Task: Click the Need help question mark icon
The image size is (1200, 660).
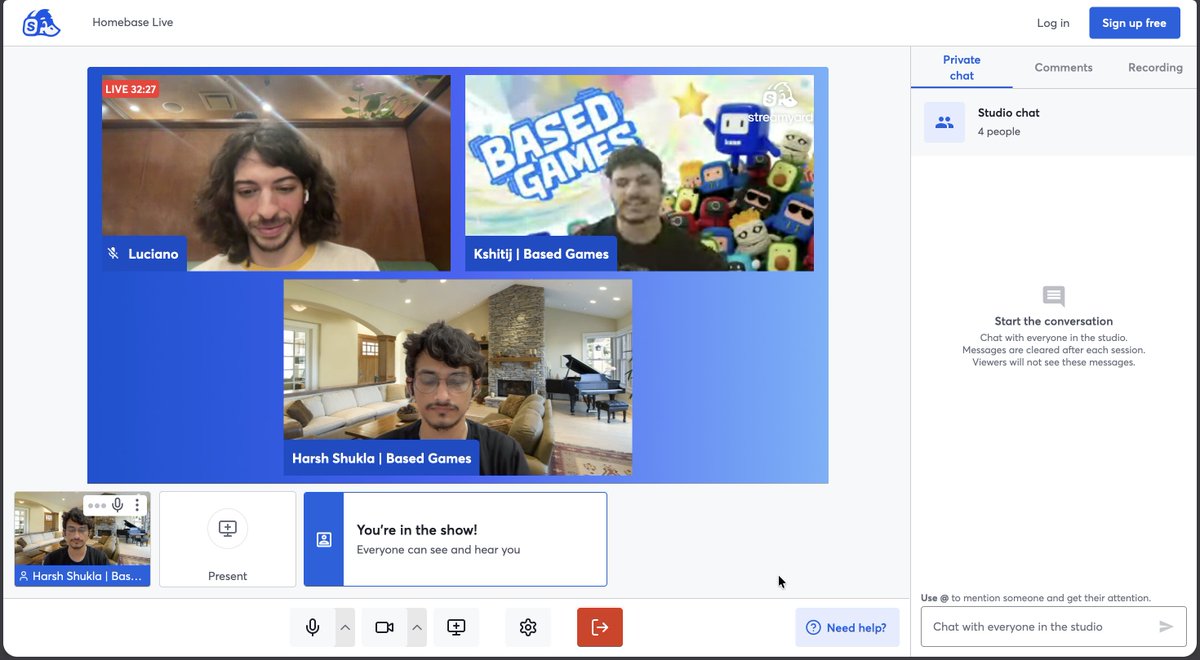Action: pos(813,627)
